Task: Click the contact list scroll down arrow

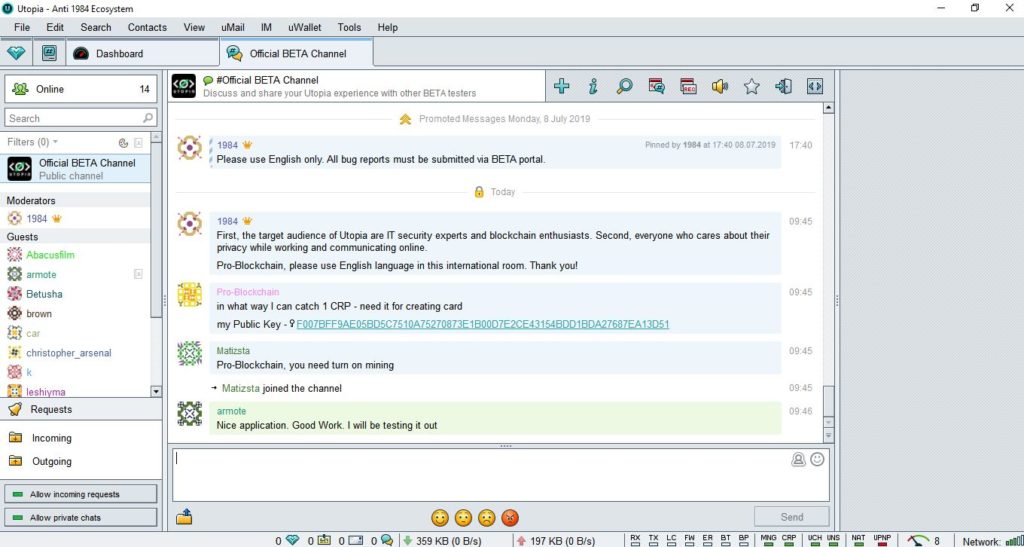Action: point(155,391)
